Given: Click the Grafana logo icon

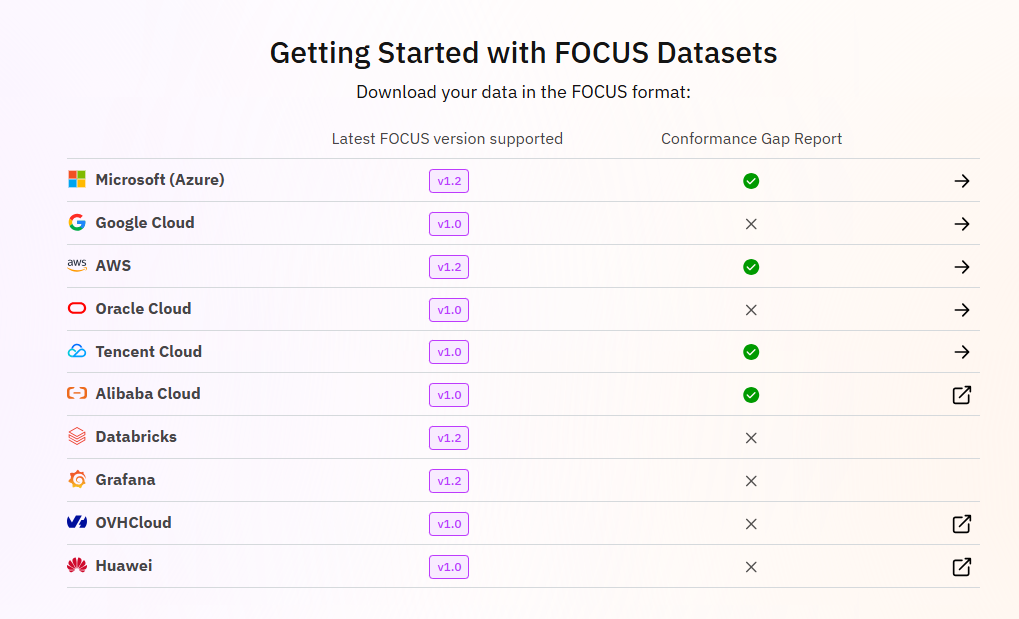Looking at the screenshot, I should (77, 480).
